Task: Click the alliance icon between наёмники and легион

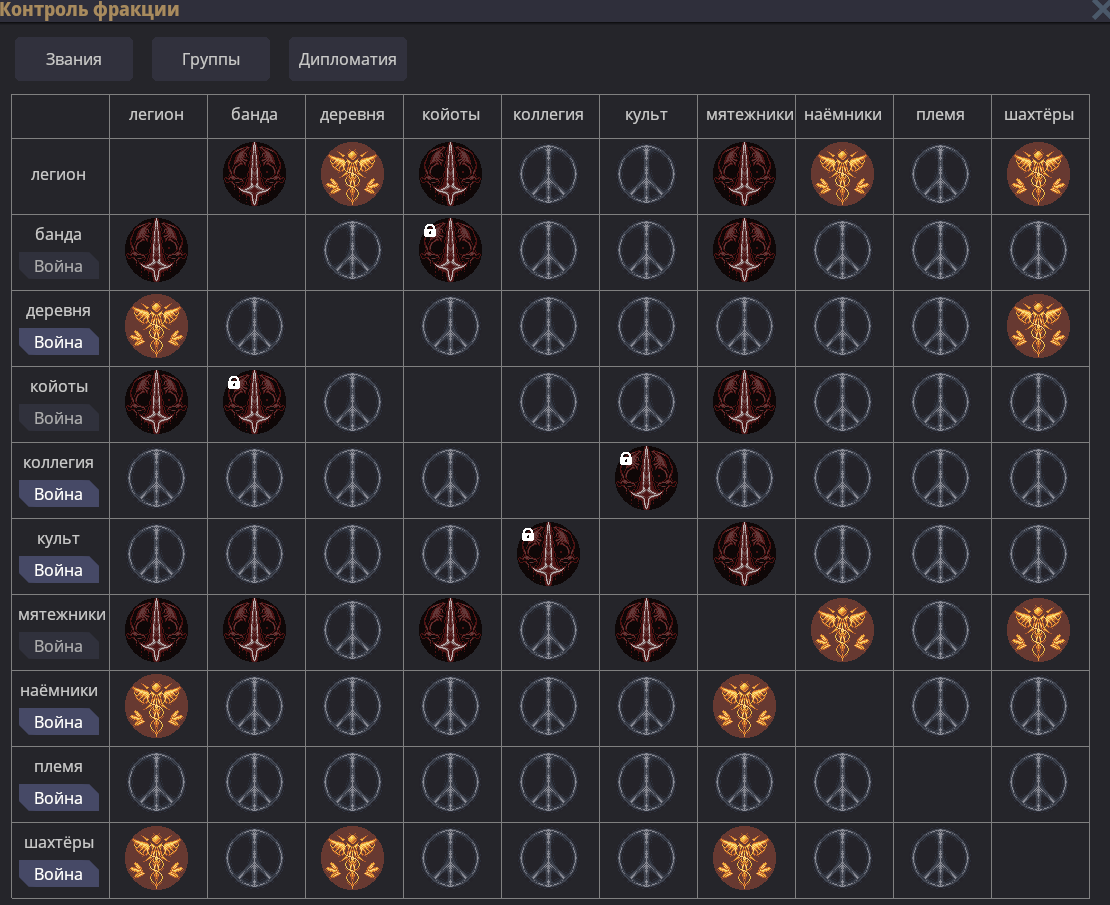Action: [x=157, y=707]
